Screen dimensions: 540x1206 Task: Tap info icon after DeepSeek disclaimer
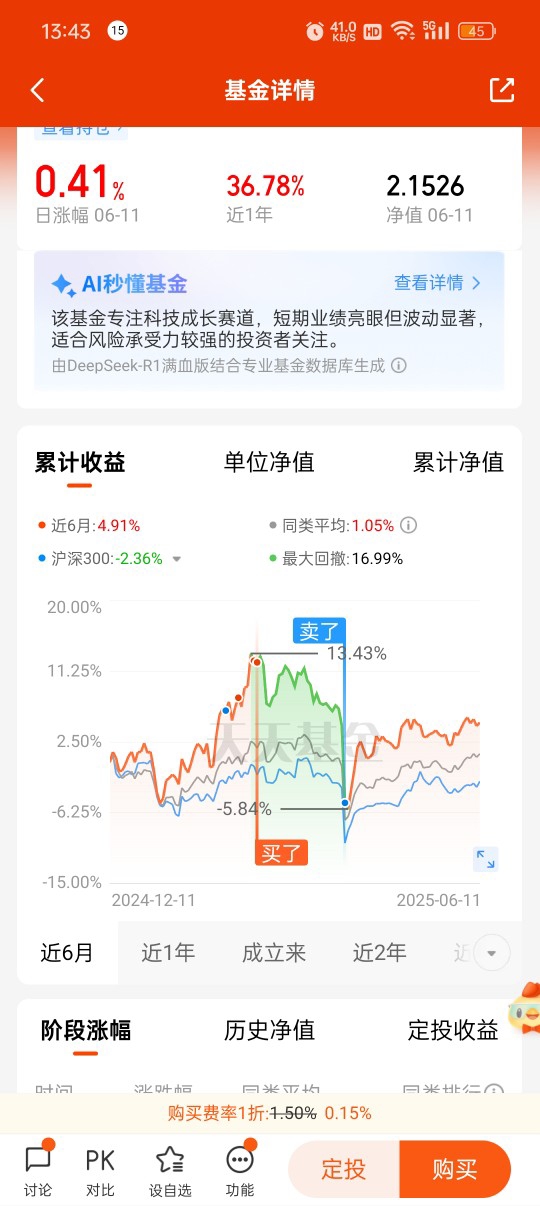tap(399, 366)
